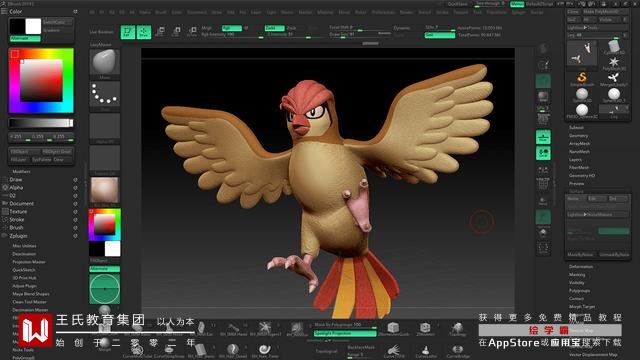
Task: Toggle the Rgb channel button
Action: [x=231, y=28]
